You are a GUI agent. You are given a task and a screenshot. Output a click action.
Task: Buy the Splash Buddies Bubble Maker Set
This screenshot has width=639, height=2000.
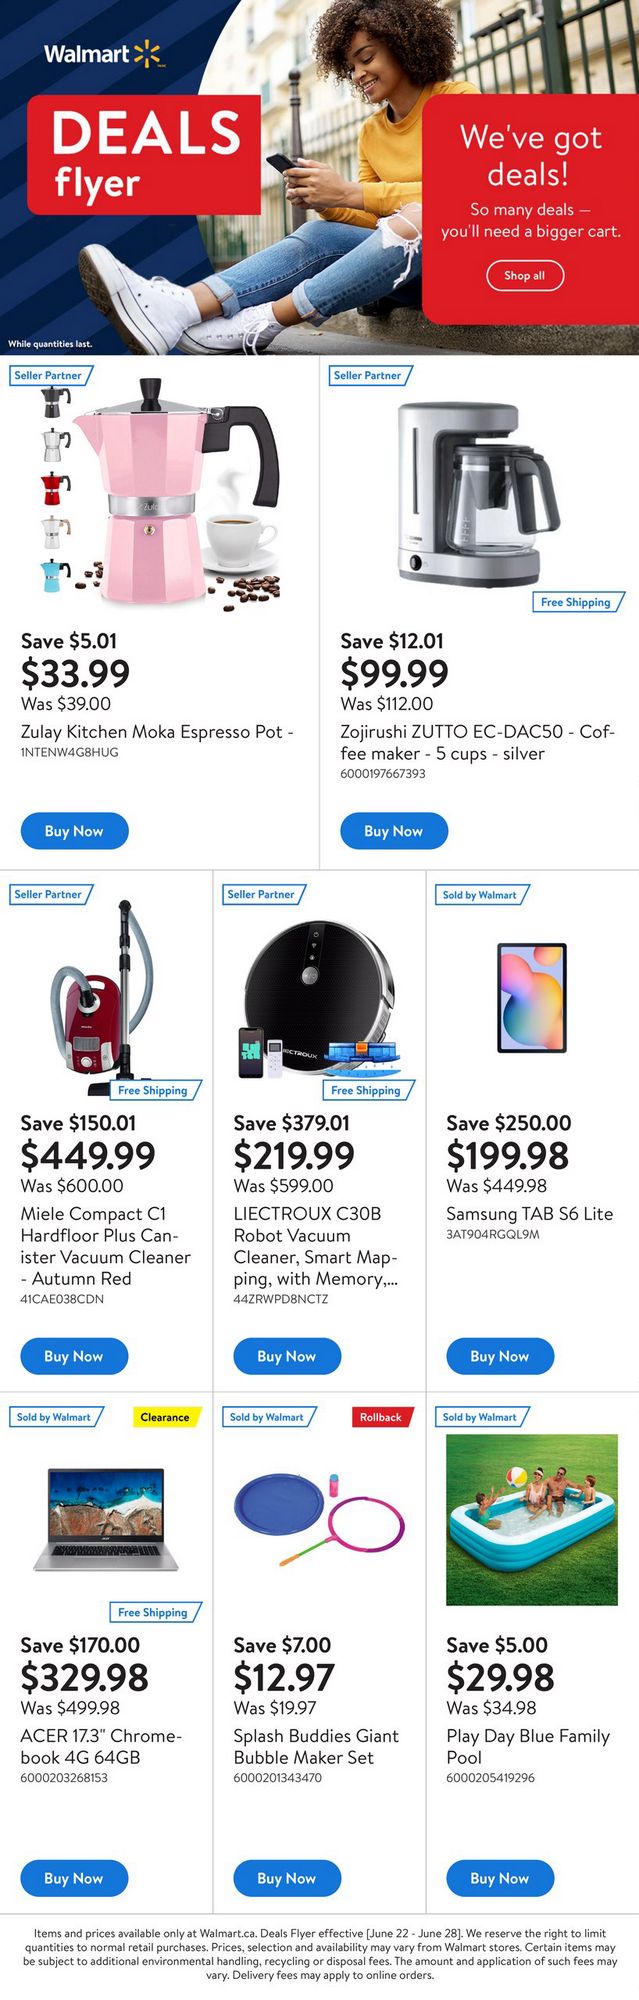pyautogui.click(x=287, y=1878)
